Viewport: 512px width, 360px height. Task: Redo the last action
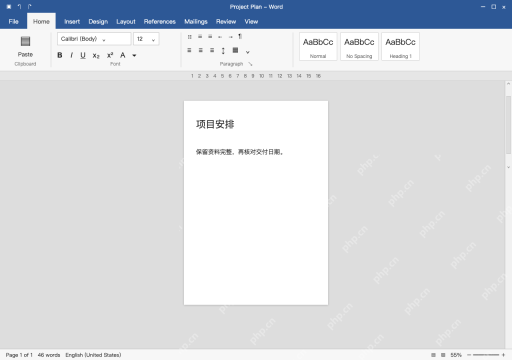[x=30, y=7]
